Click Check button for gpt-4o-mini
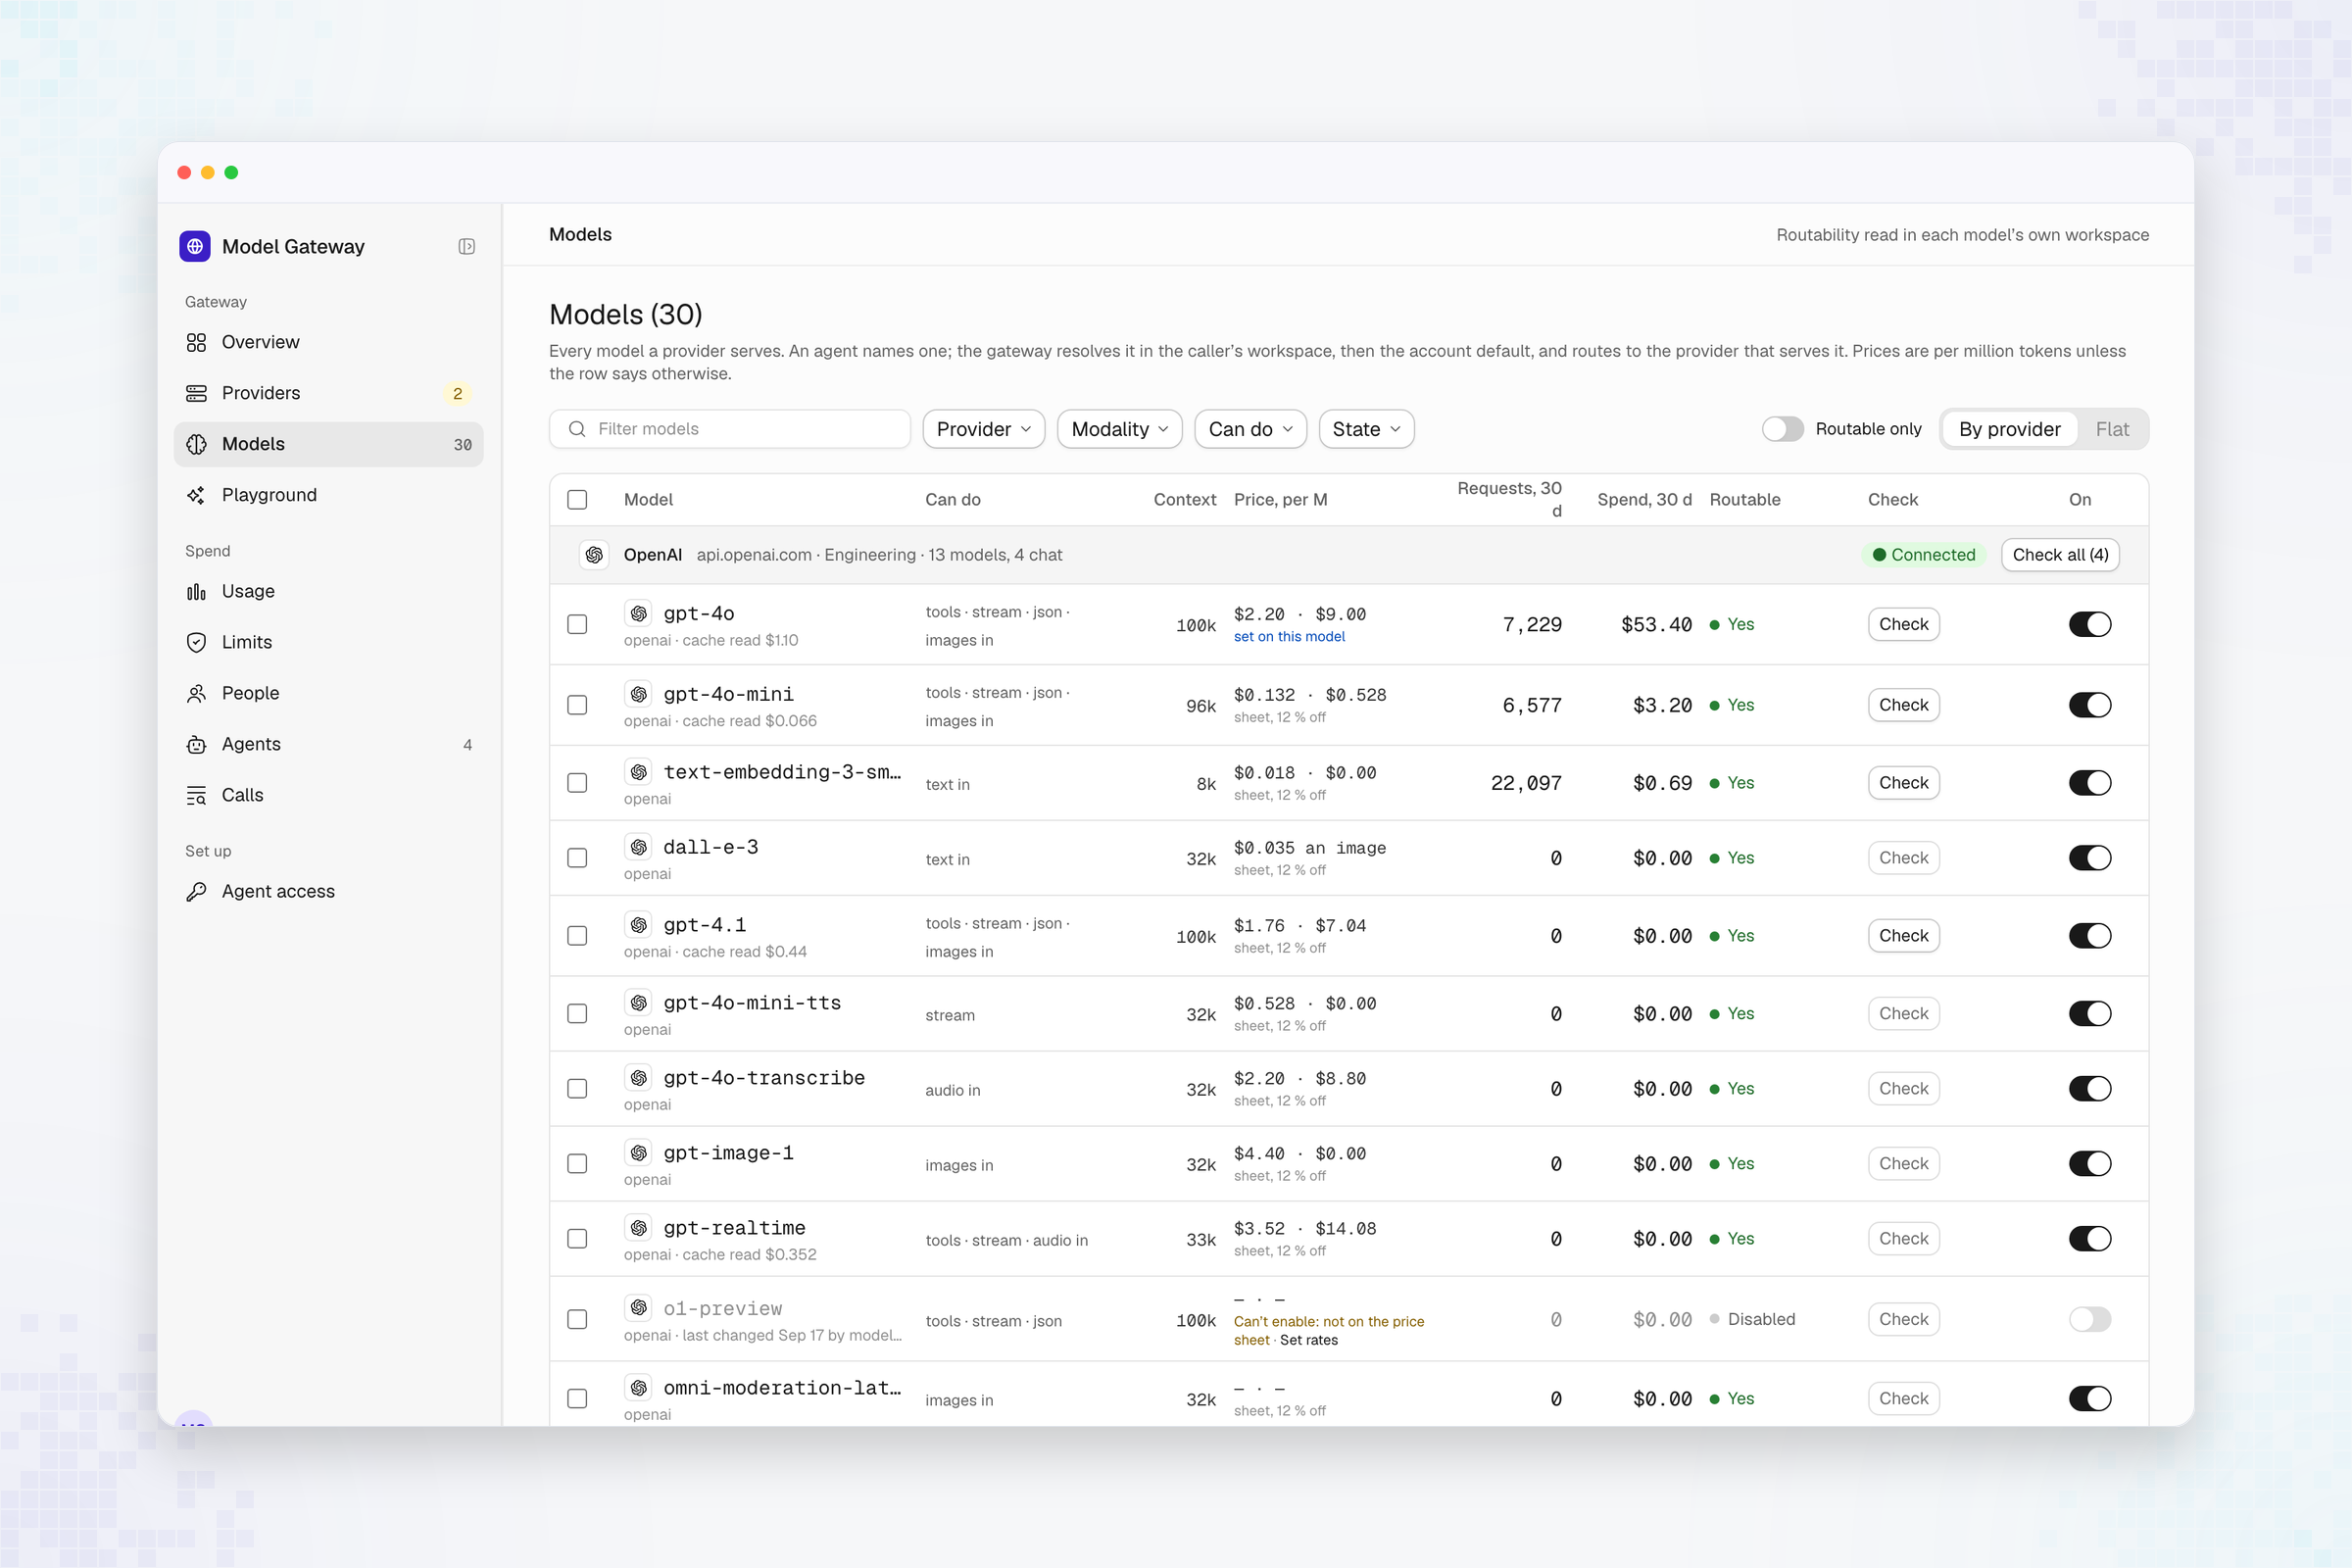2352x1568 pixels. (x=1903, y=706)
